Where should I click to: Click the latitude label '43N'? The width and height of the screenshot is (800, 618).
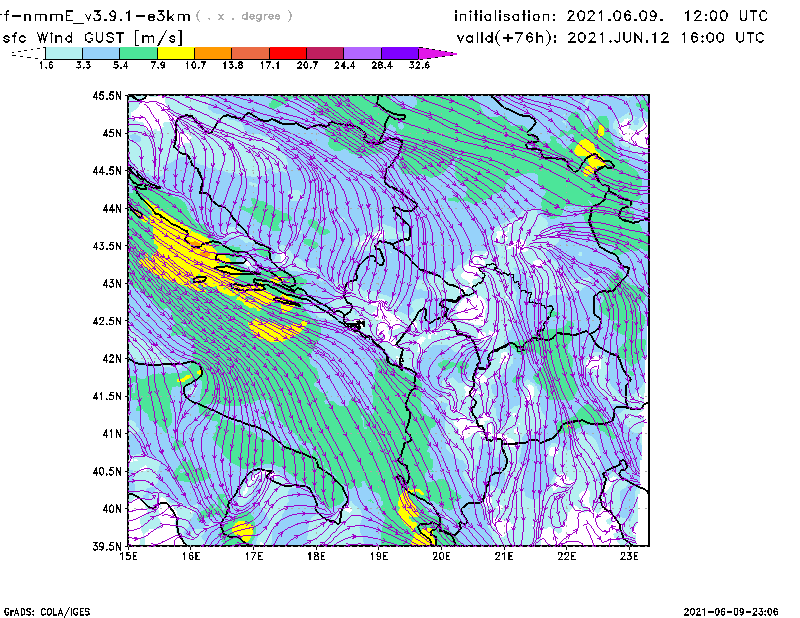(x=112, y=283)
